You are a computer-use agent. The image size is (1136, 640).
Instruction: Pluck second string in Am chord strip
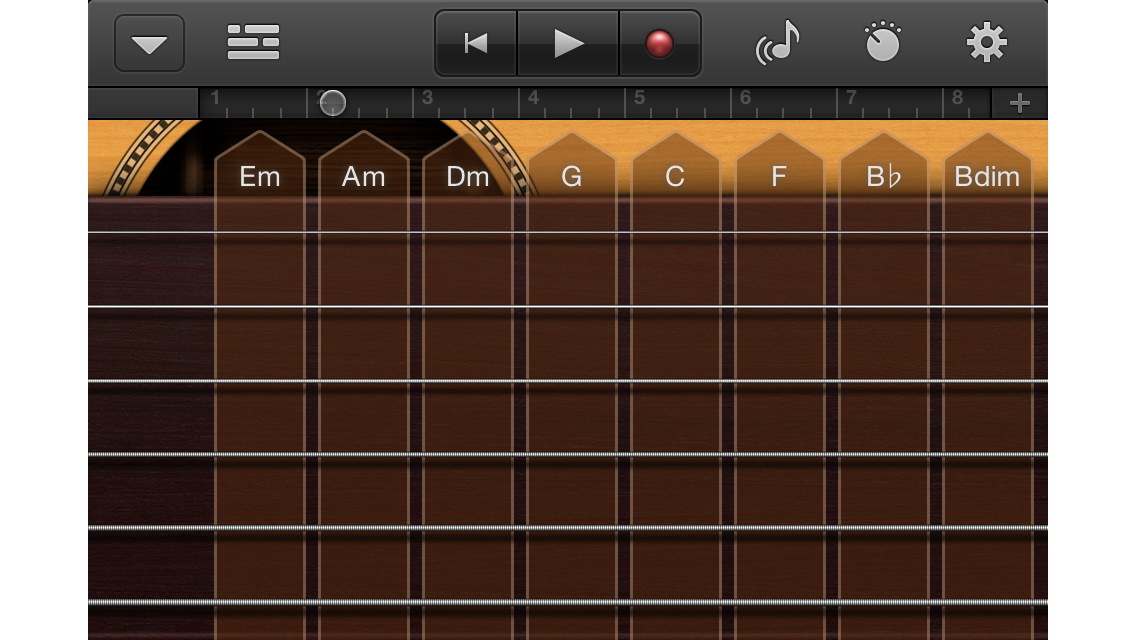click(364, 307)
